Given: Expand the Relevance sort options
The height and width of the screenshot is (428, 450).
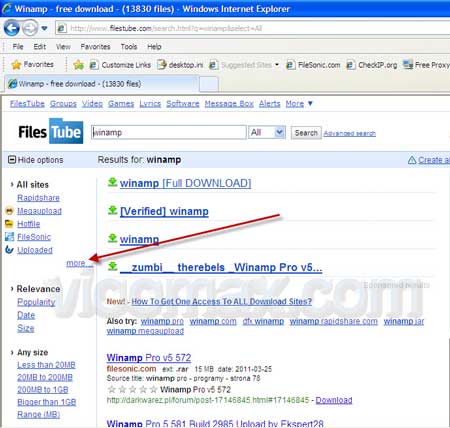Looking at the screenshot, I should pyautogui.click(x=35, y=289).
